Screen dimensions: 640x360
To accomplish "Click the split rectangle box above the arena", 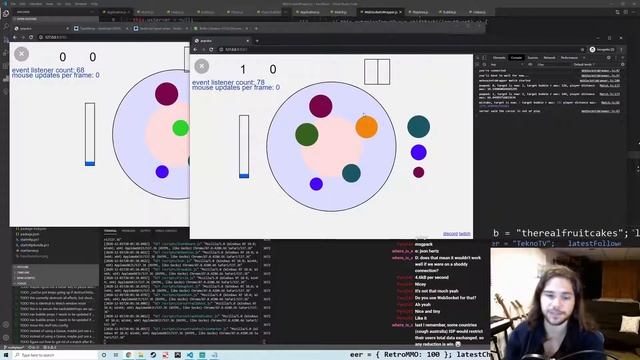I will (377, 72).
